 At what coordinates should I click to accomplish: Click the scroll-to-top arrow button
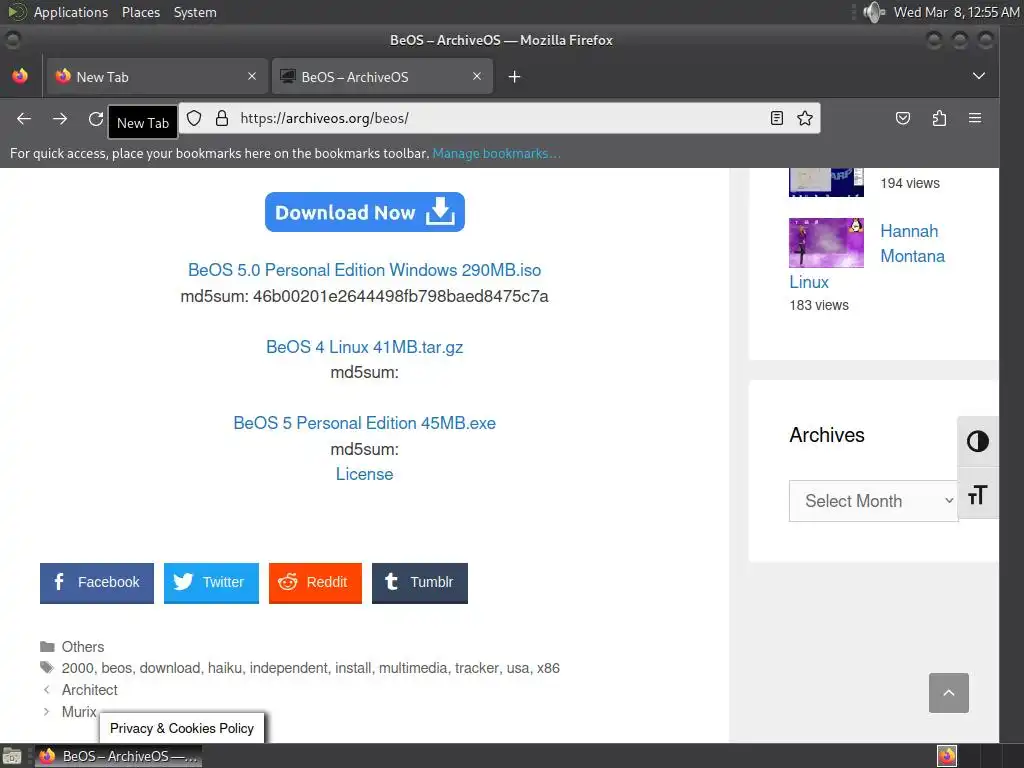948,693
